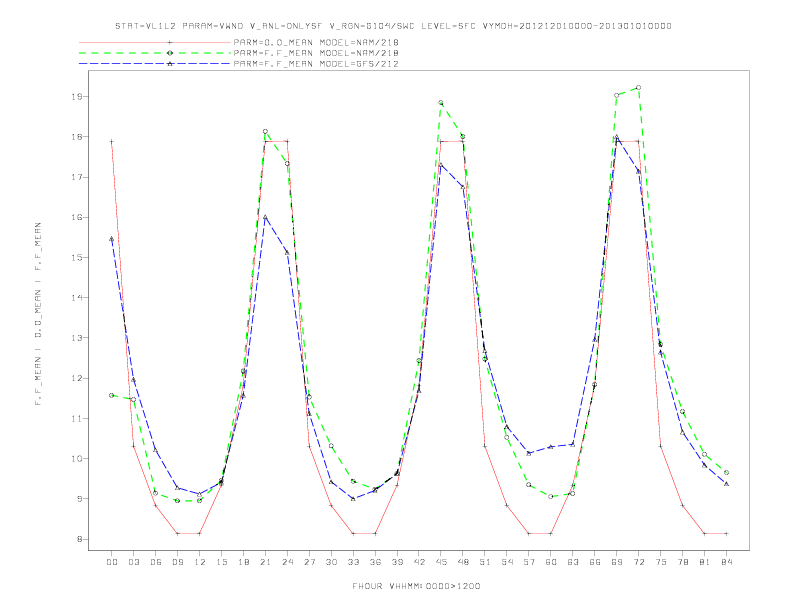Click x-axis forecast hour label 03
The width and height of the screenshot is (792, 612).
pyautogui.click(x=133, y=562)
